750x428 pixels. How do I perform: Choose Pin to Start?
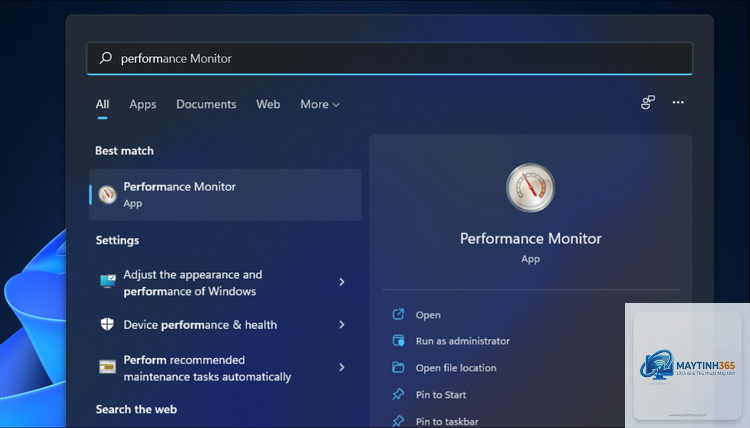[441, 395]
